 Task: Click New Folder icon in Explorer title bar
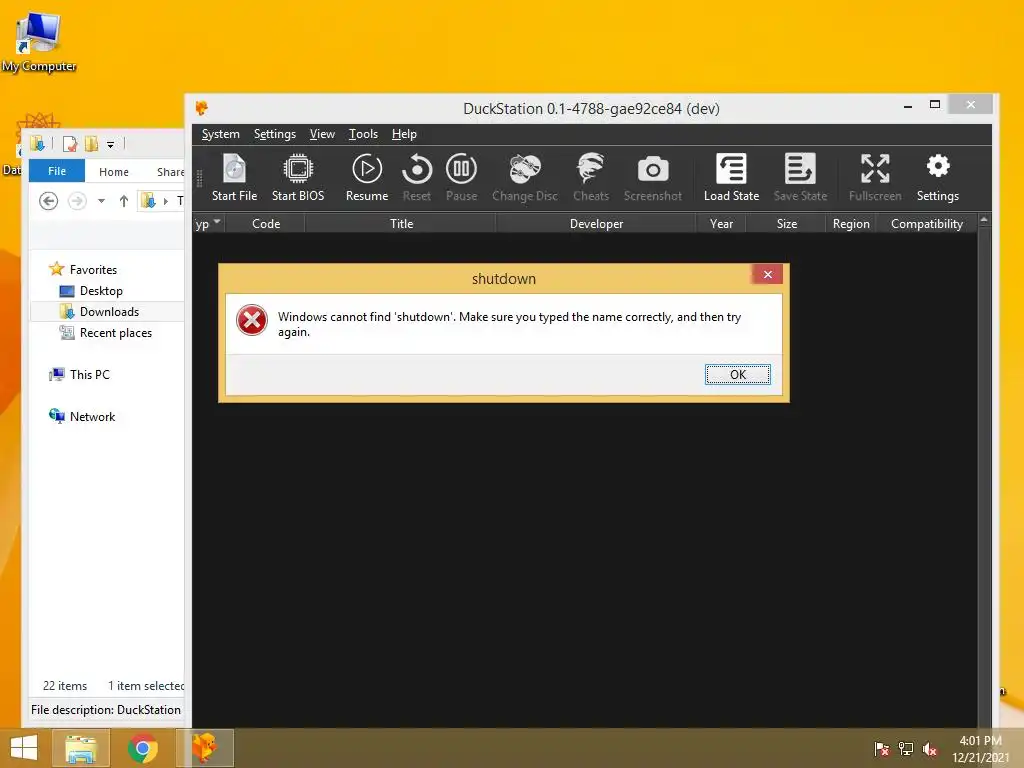pos(91,144)
